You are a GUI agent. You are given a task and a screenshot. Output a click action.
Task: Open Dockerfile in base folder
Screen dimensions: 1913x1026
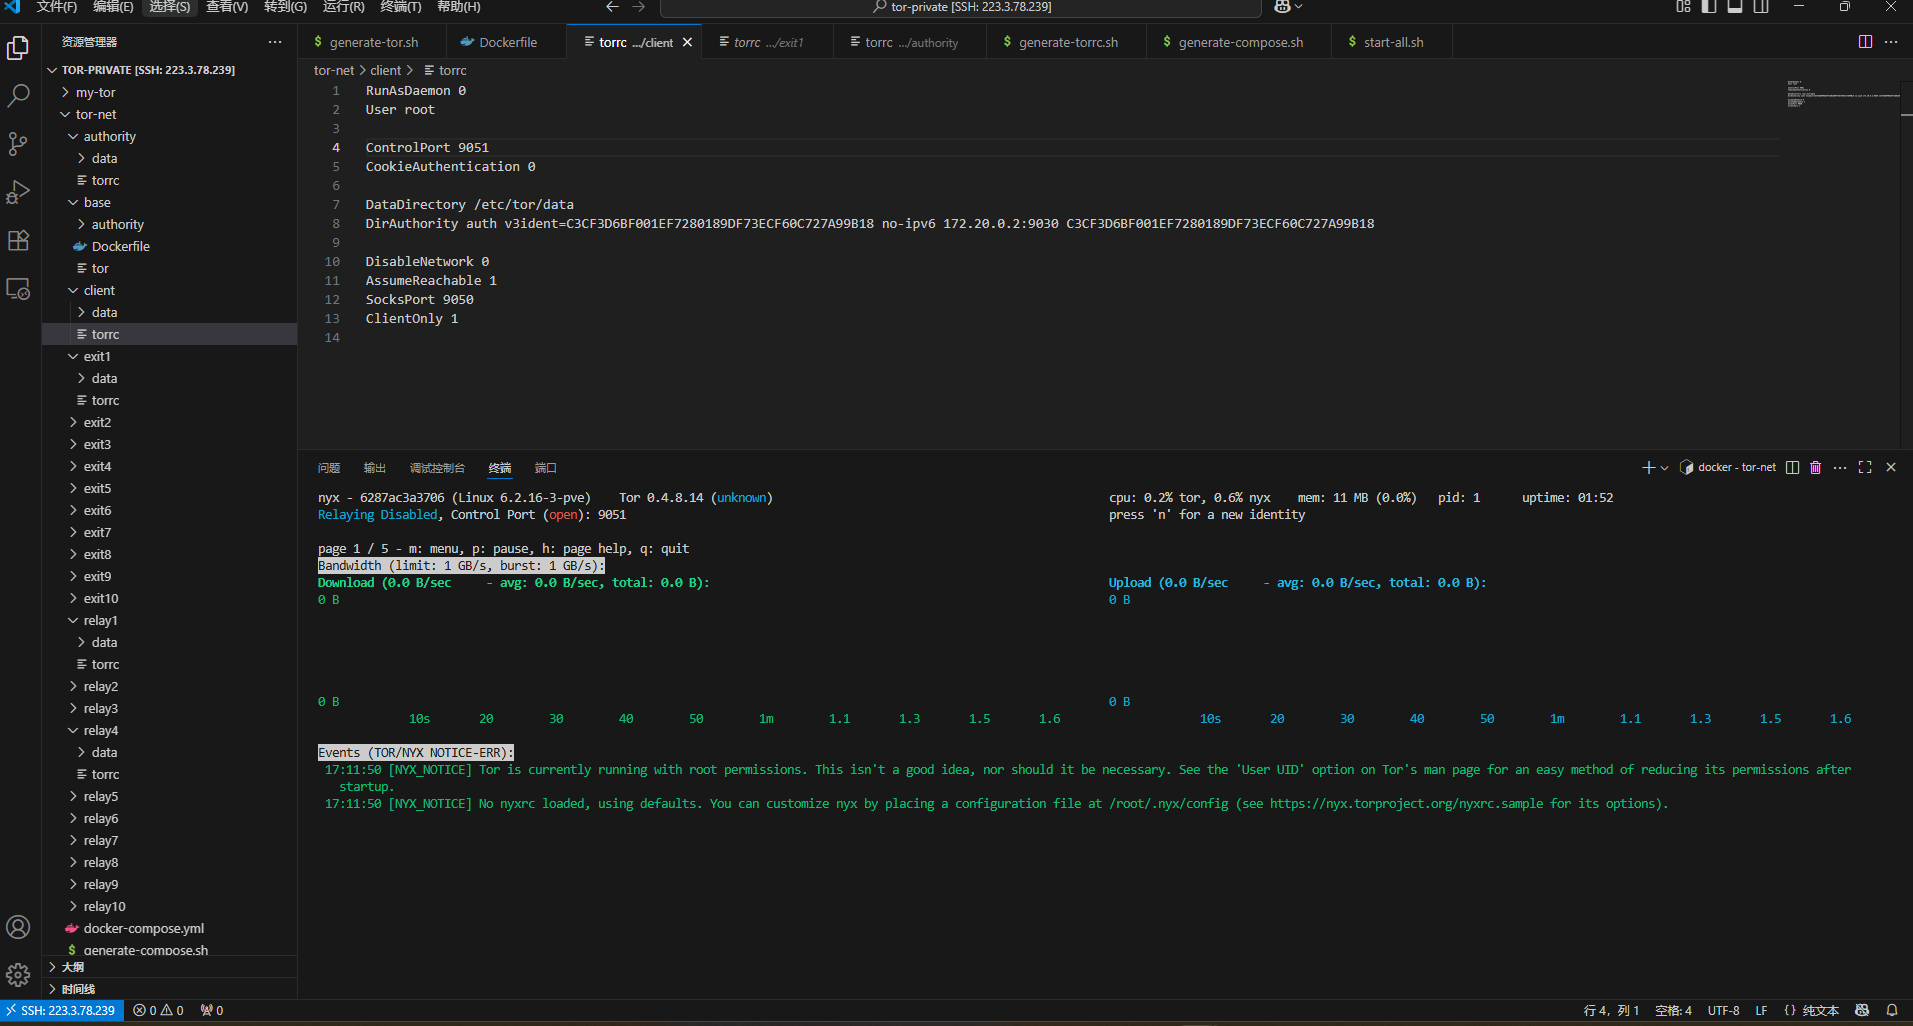(121, 246)
